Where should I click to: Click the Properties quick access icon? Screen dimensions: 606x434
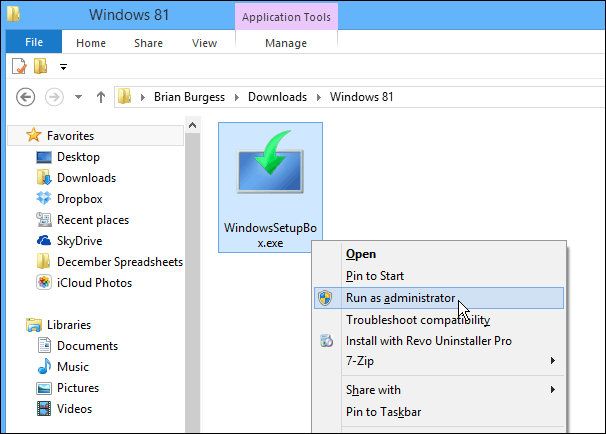coord(19,66)
